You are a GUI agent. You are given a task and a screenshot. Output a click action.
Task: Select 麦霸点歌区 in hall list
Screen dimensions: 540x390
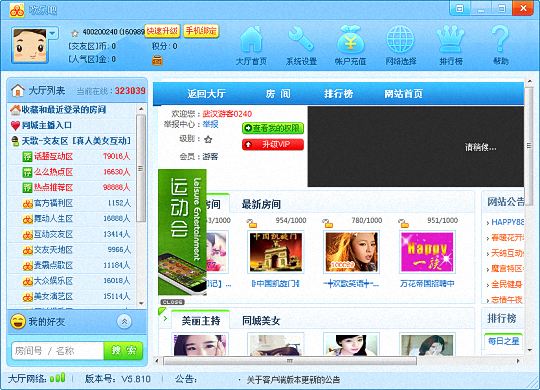[x=72, y=265]
